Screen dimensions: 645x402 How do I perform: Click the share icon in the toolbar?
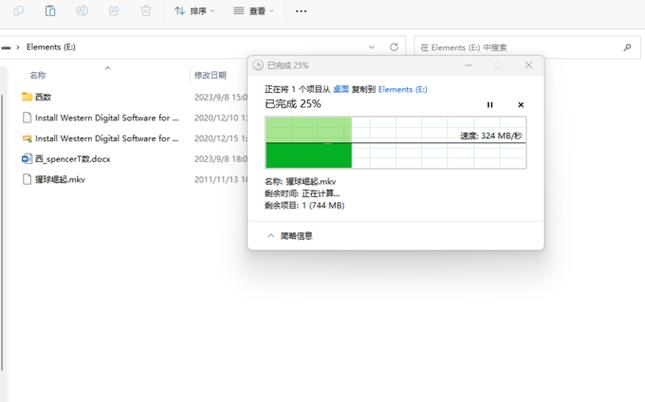point(114,11)
